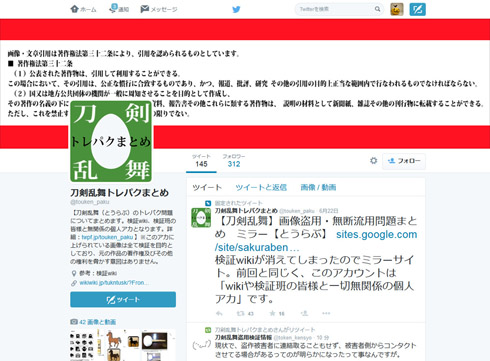Click profile name 刀剣乱舞トレパクまとめ heading
The height and width of the screenshot is (361, 490).
coord(119,193)
